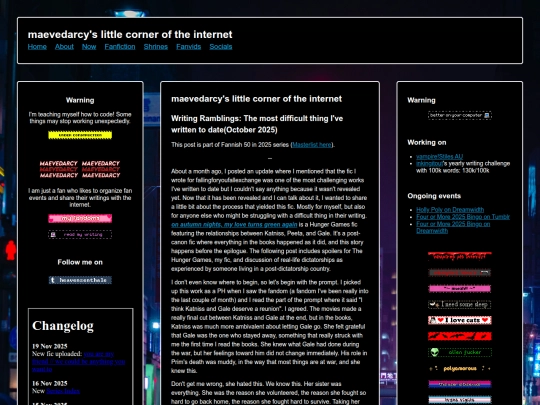Image resolution: width=540 pixels, height=405 pixels.
Task: Click the yellow under construction badge
Action: point(80,135)
